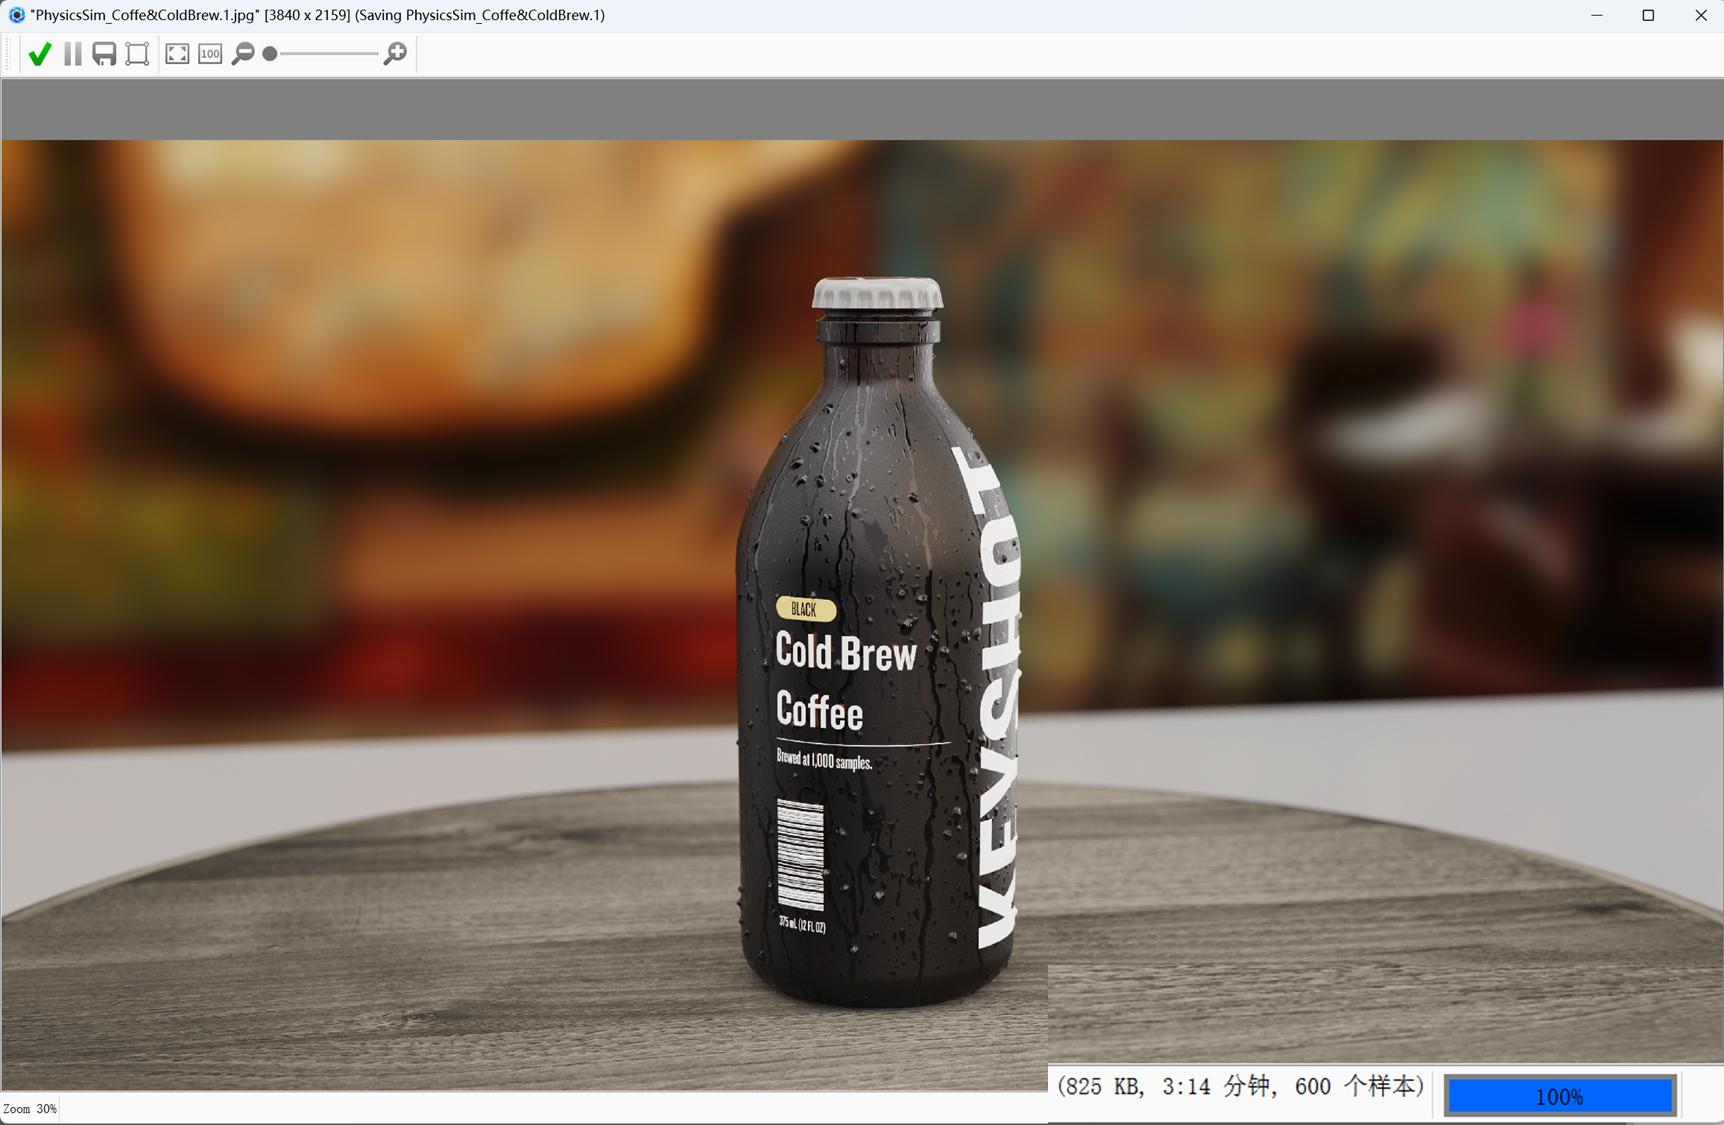Screen dimensions: 1724x1125
Task: Click the KeyShot logo in the title bar
Action: point(15,15)
